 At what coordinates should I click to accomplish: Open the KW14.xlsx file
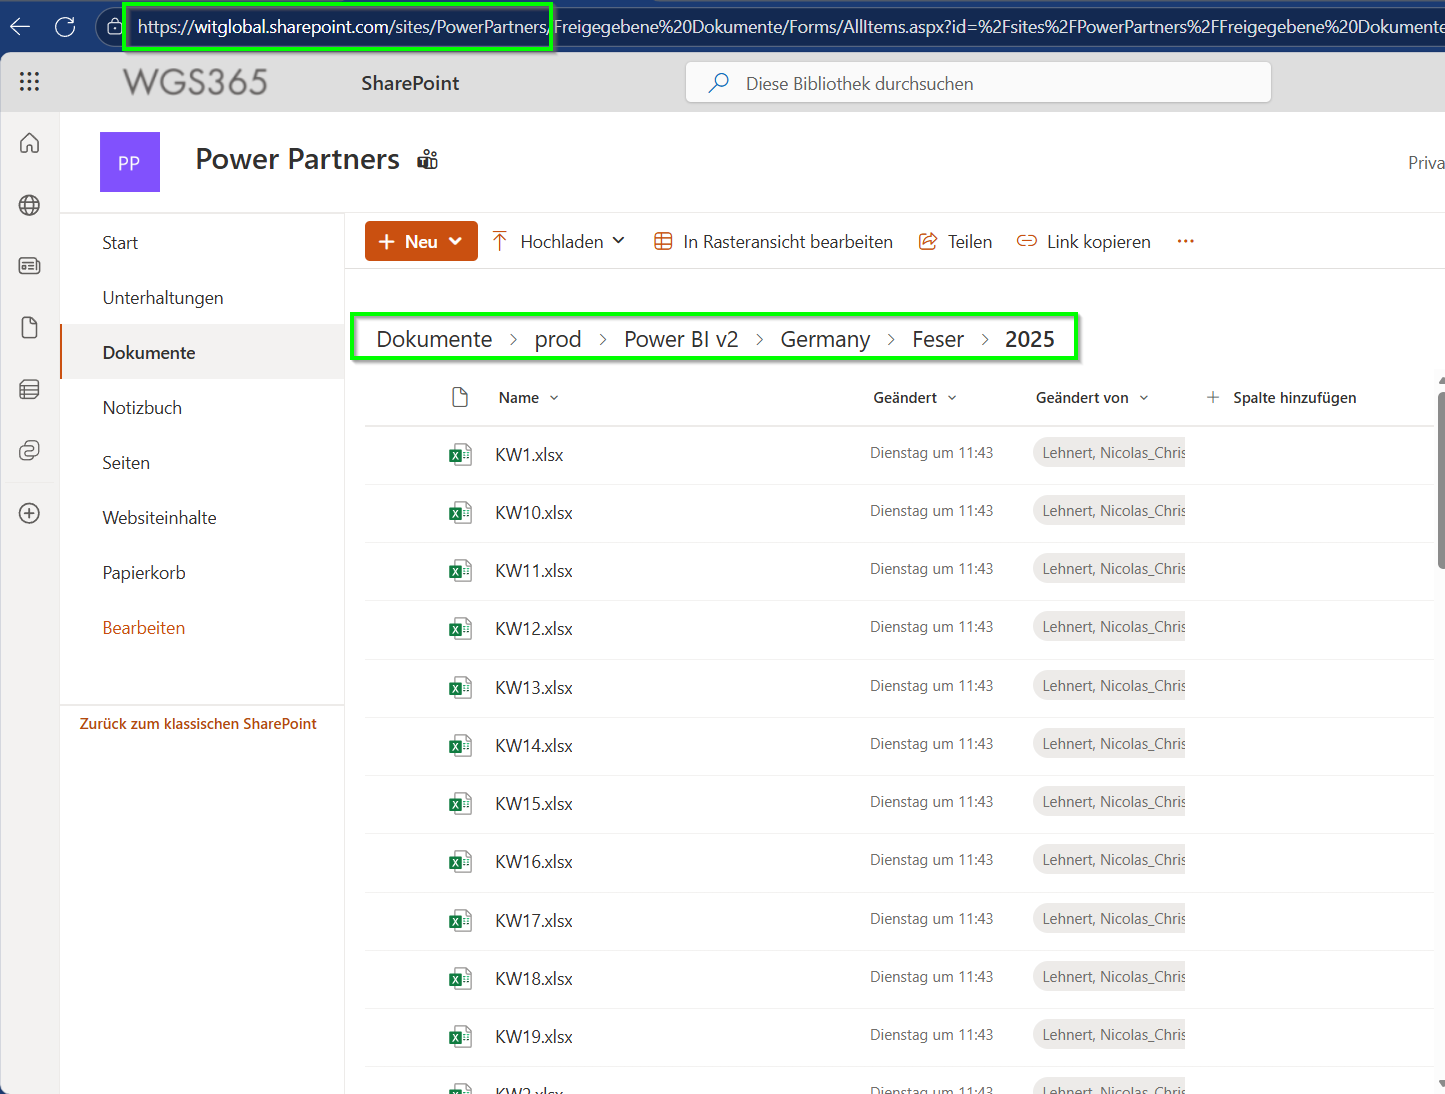(x=534, y=746)
